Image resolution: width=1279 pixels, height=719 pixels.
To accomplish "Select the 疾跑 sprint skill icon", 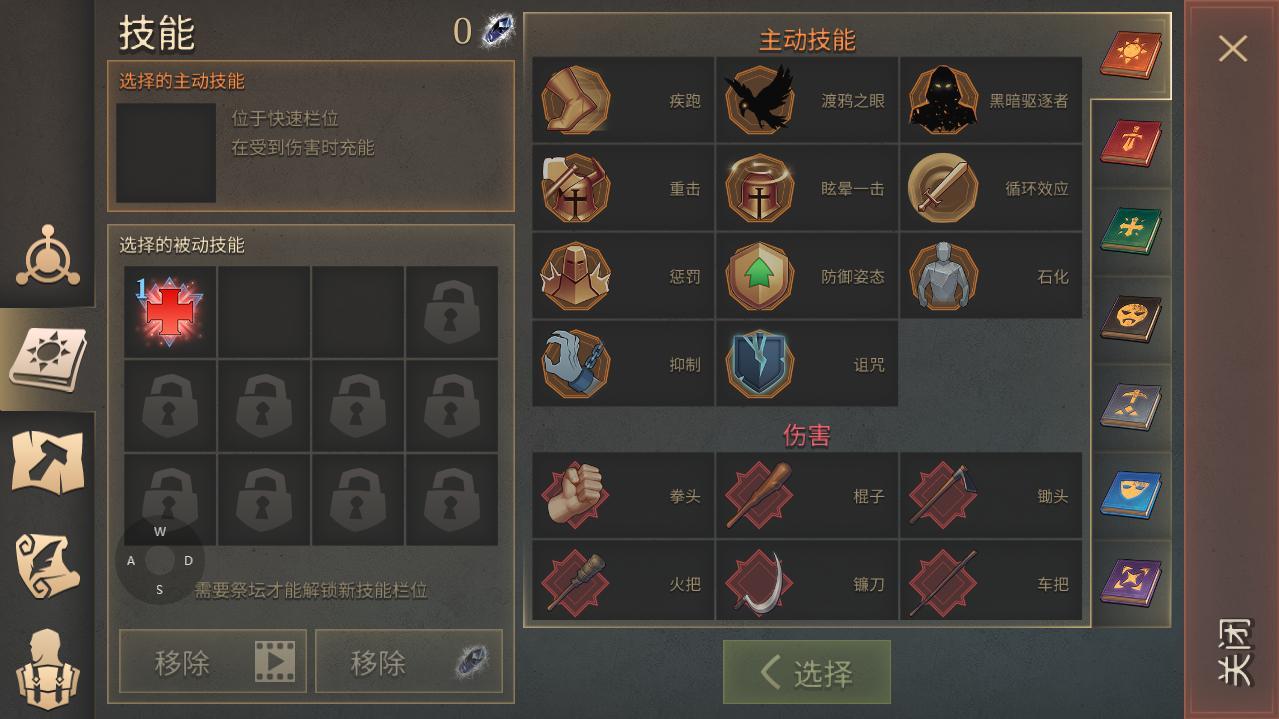I will tap(624, 100).
